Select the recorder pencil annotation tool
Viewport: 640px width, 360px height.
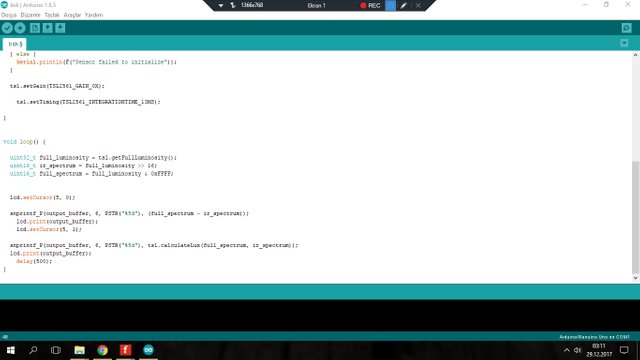[x=403, y=6]
